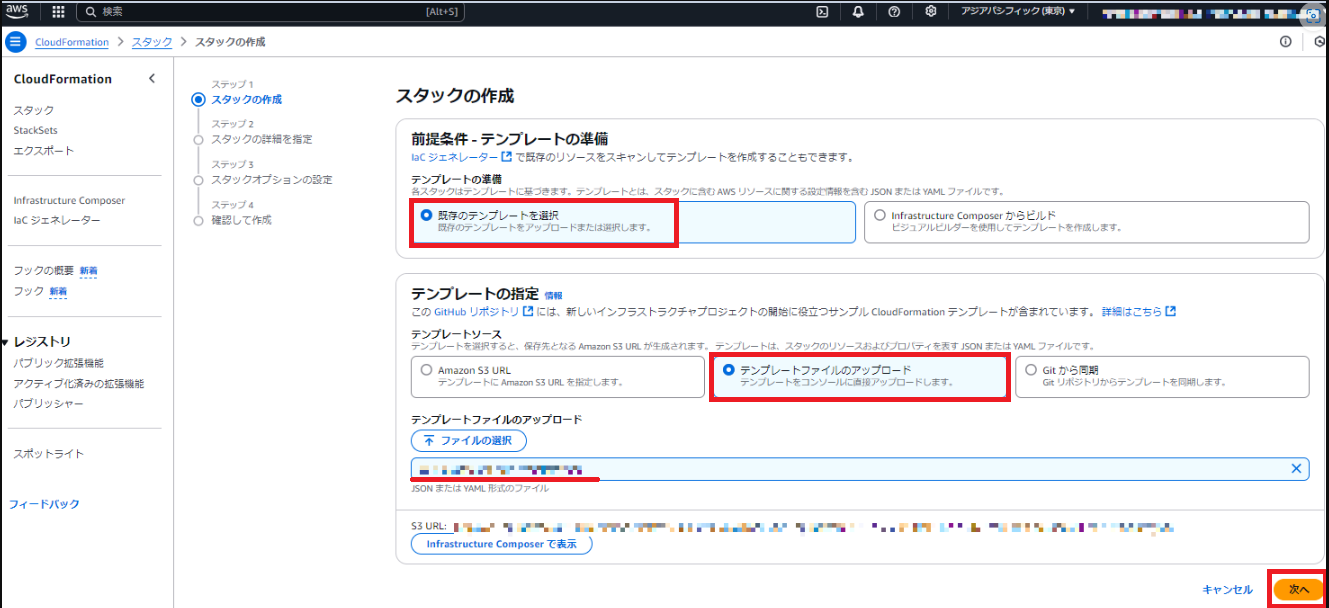Open the GitHub リポジトリ link

(483, 312)
